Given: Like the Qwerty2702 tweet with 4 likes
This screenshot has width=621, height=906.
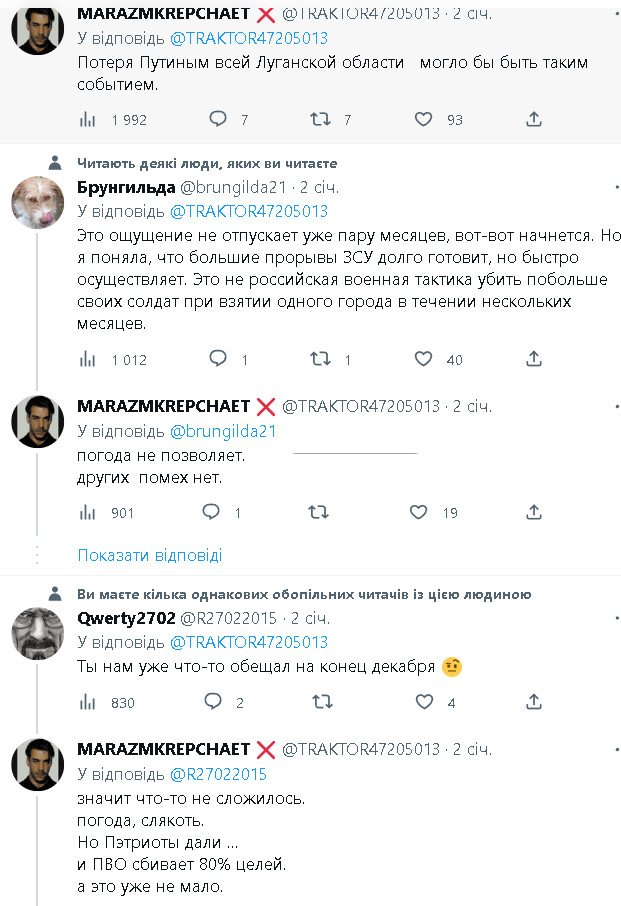Looking at the screenshot, I should pyautogui.click(x=423, y=702).
